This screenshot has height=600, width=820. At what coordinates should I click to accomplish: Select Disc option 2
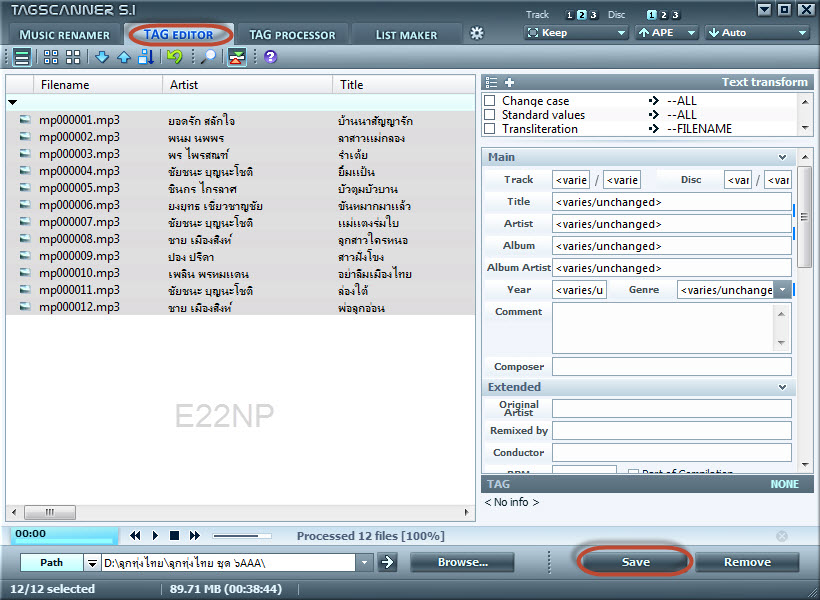pos(664,15)
